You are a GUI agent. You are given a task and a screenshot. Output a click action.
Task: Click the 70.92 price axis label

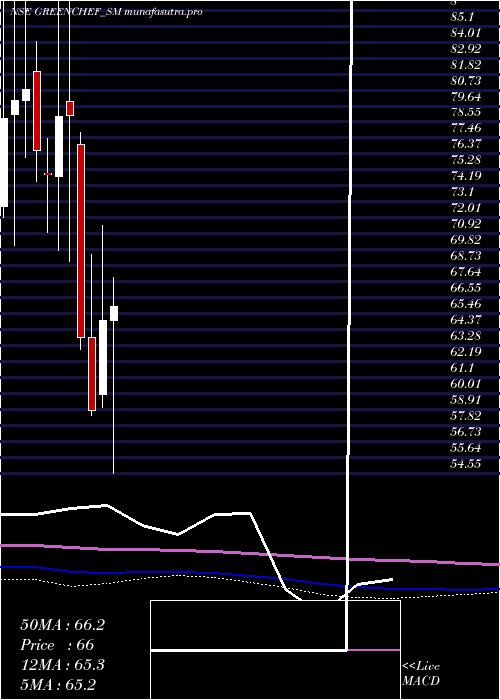tap(466, 224)
